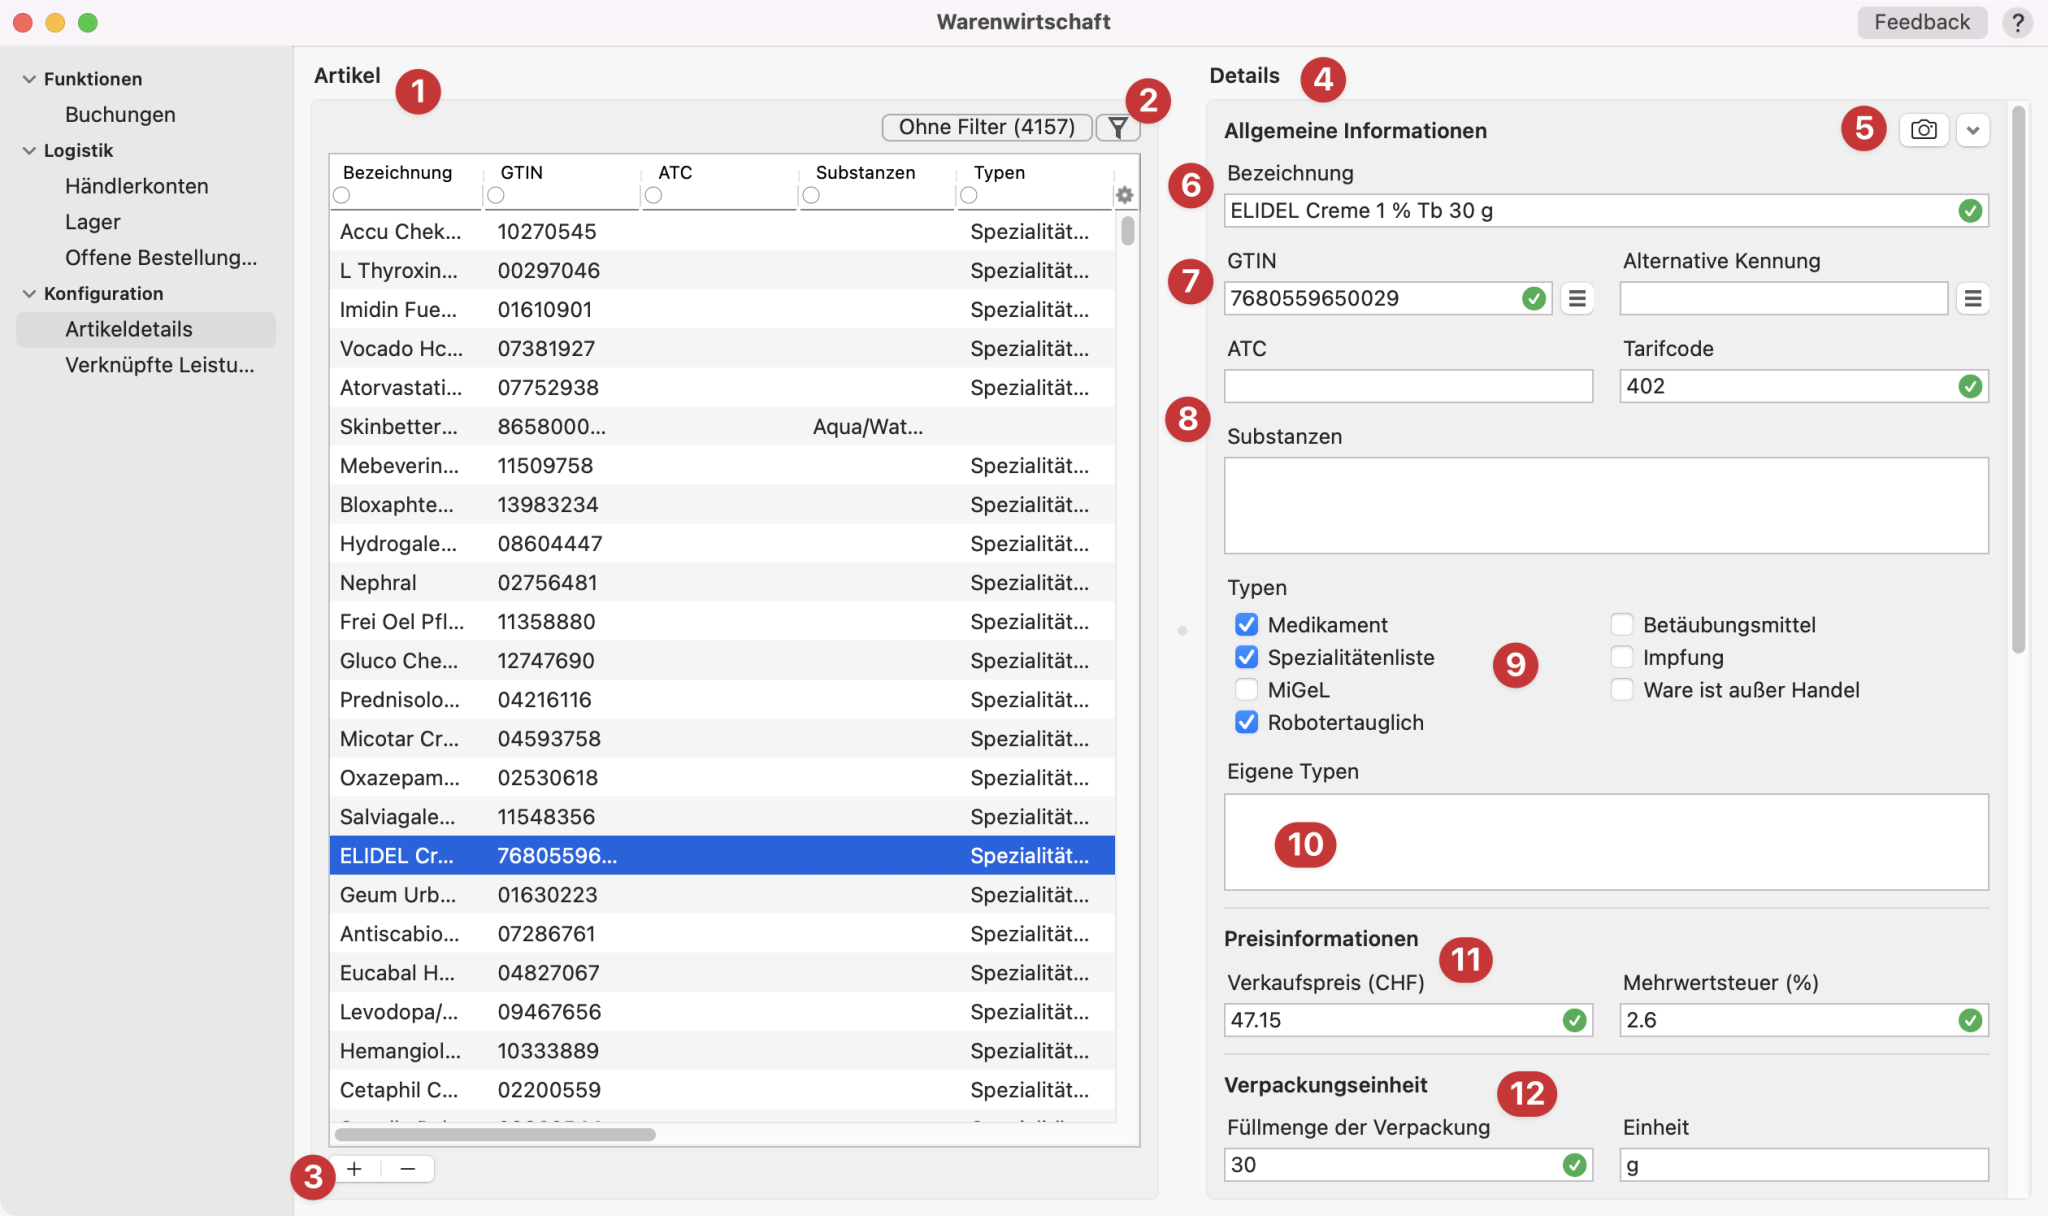
Task: Disable the Robotertauglich checkbox
Action: coord(1246,719)
